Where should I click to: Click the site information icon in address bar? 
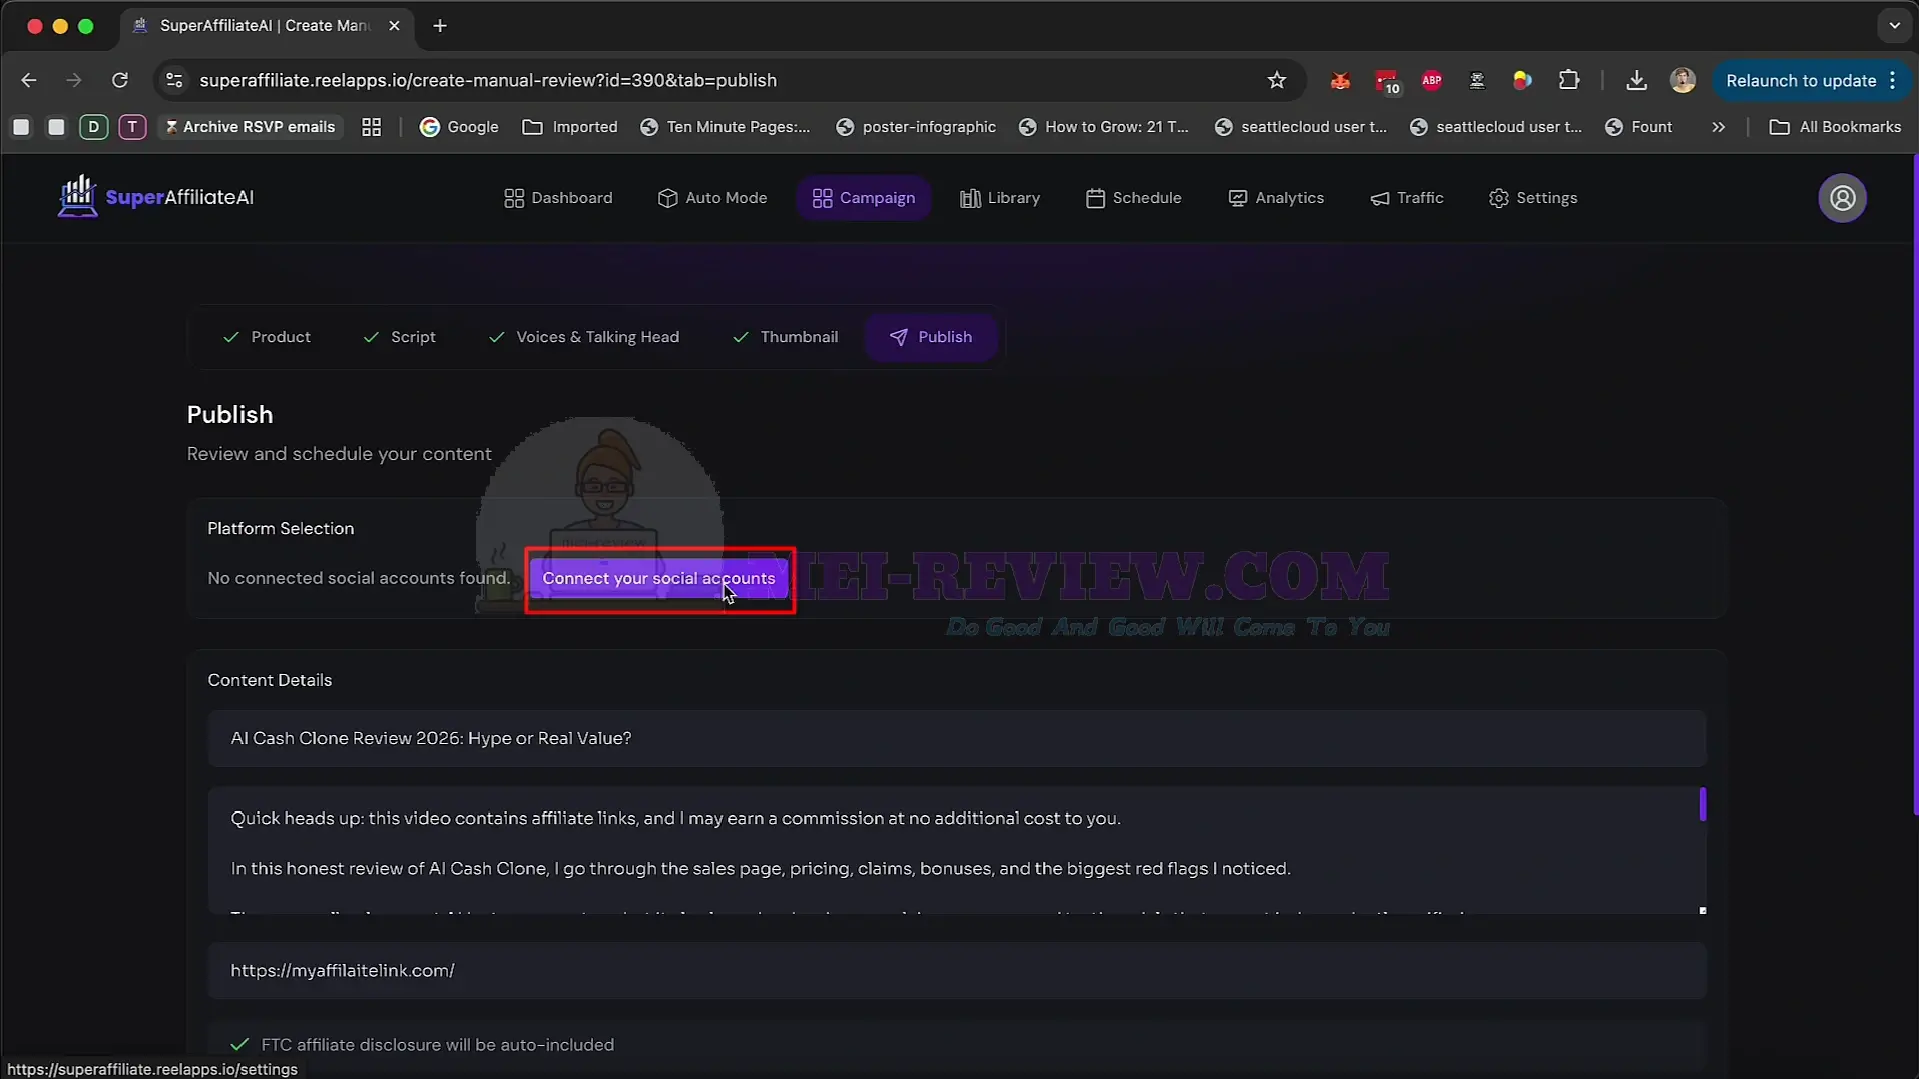tap(174, 80)
